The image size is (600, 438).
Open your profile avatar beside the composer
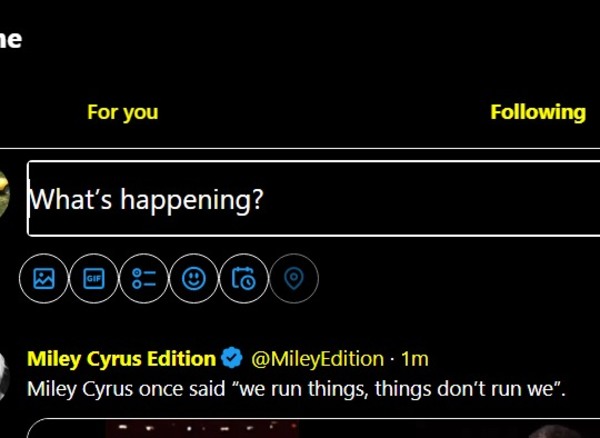(x=5, y=194)
